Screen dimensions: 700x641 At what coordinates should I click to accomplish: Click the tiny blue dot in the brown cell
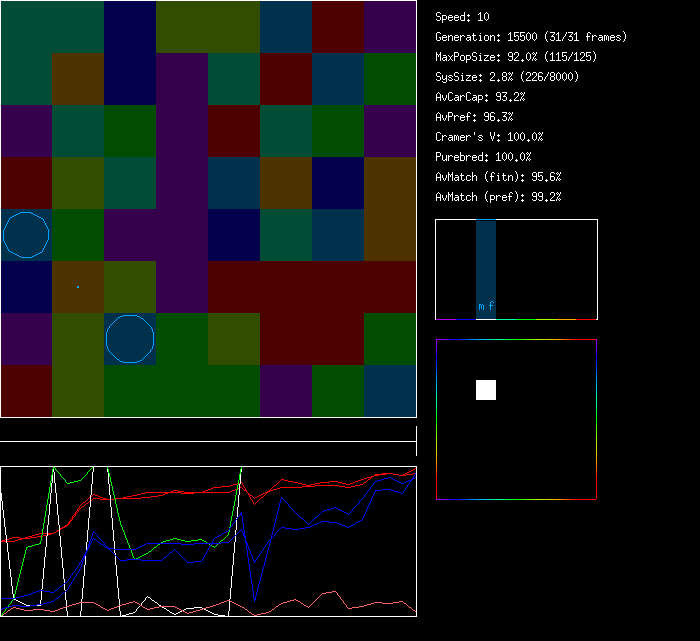tap(78, 287)
